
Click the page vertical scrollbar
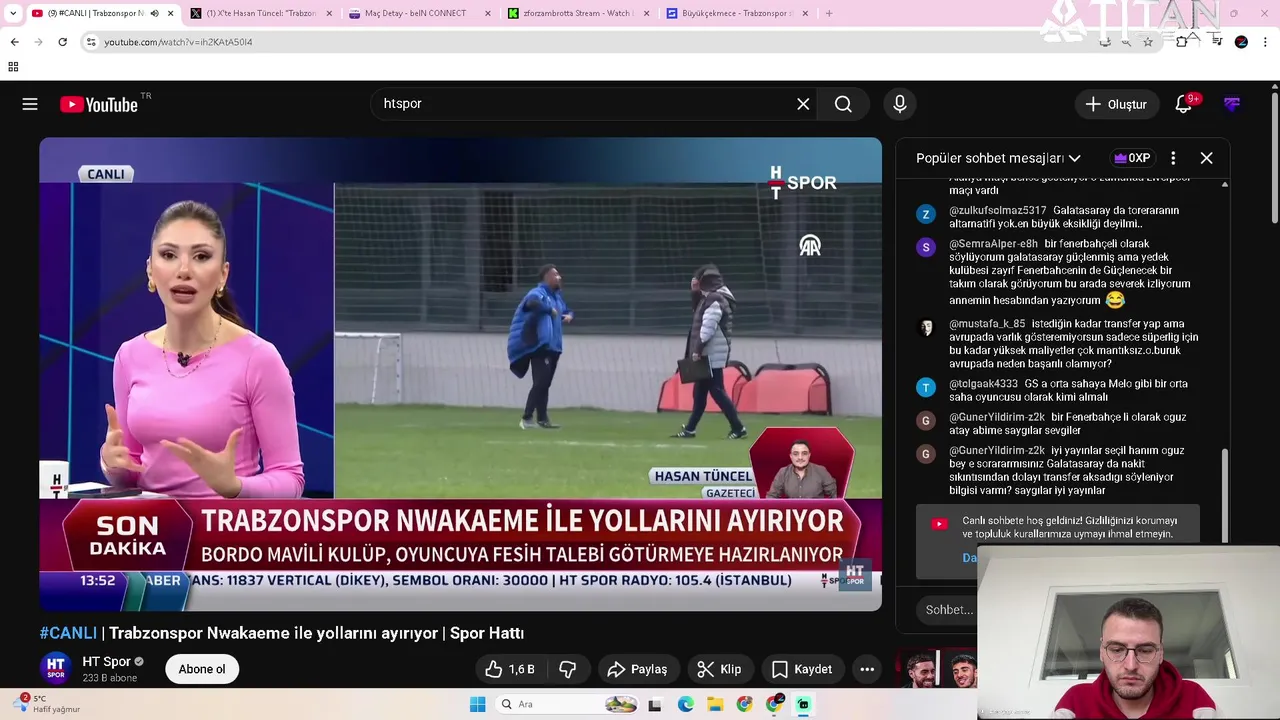pyautogui.click(x=1274, y=160)
